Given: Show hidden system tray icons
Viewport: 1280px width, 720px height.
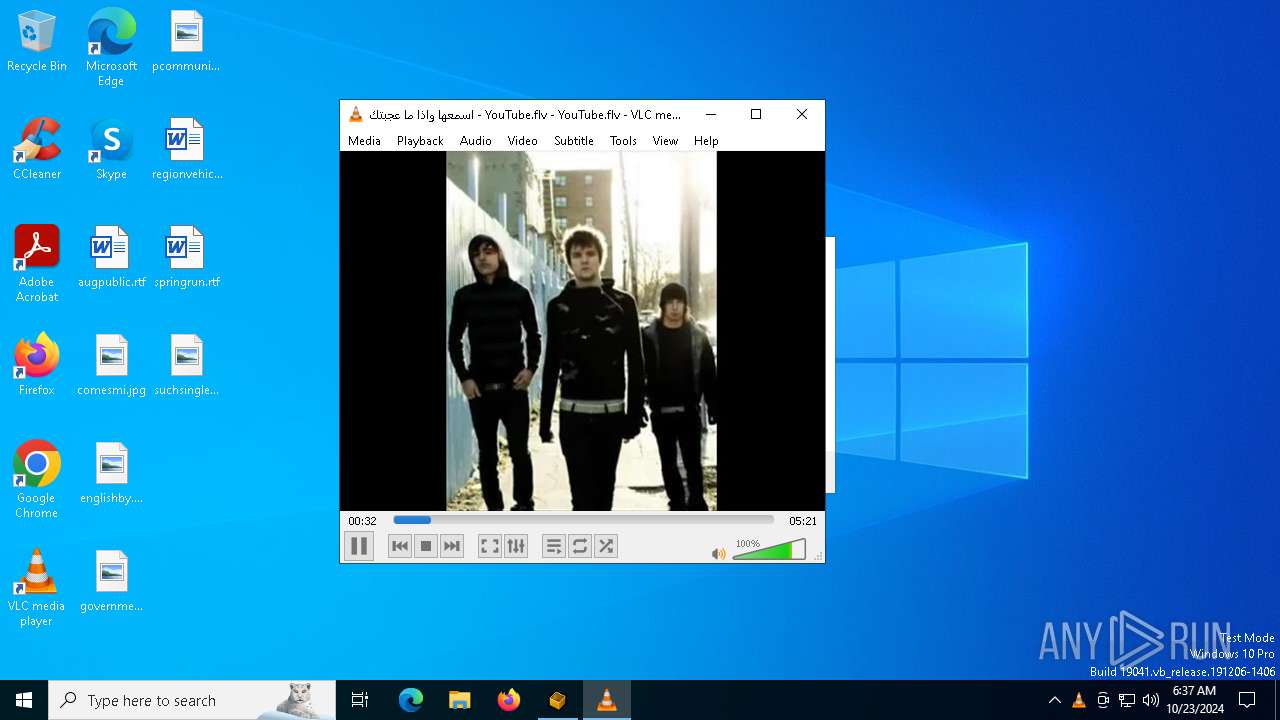Looking at the screenshot, I should click(1054, 700).
